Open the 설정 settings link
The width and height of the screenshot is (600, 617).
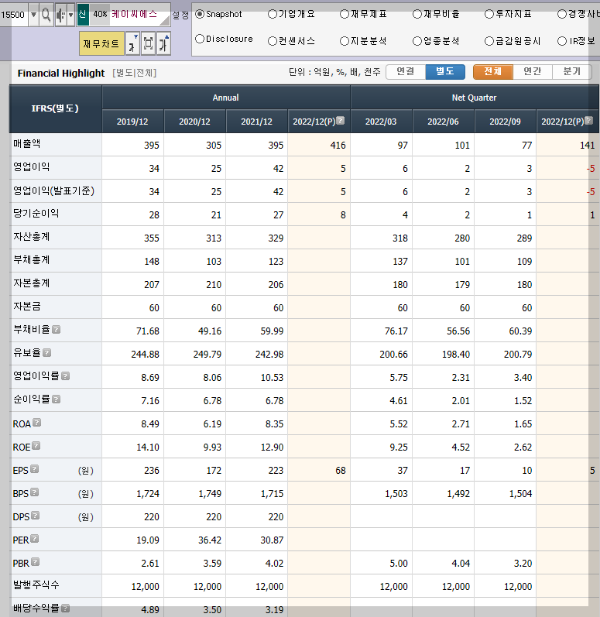click(181, 15)
